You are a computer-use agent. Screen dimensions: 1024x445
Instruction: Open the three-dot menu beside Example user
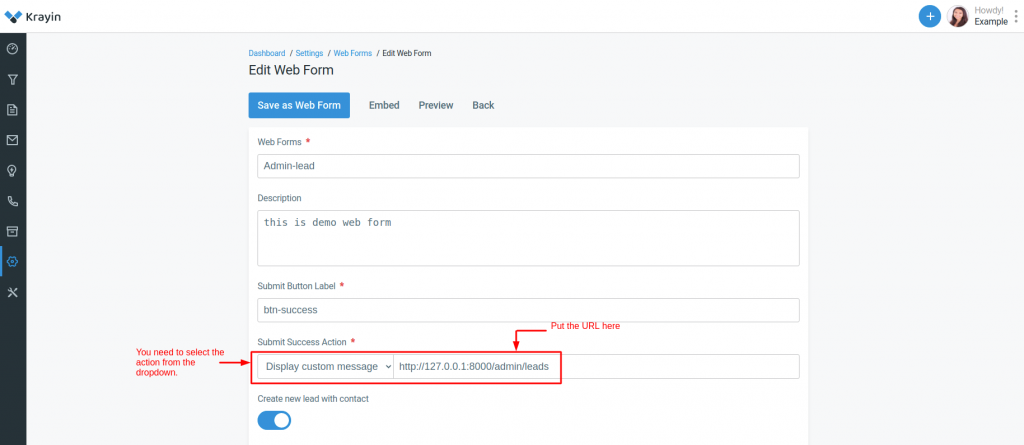(1016, 16)
